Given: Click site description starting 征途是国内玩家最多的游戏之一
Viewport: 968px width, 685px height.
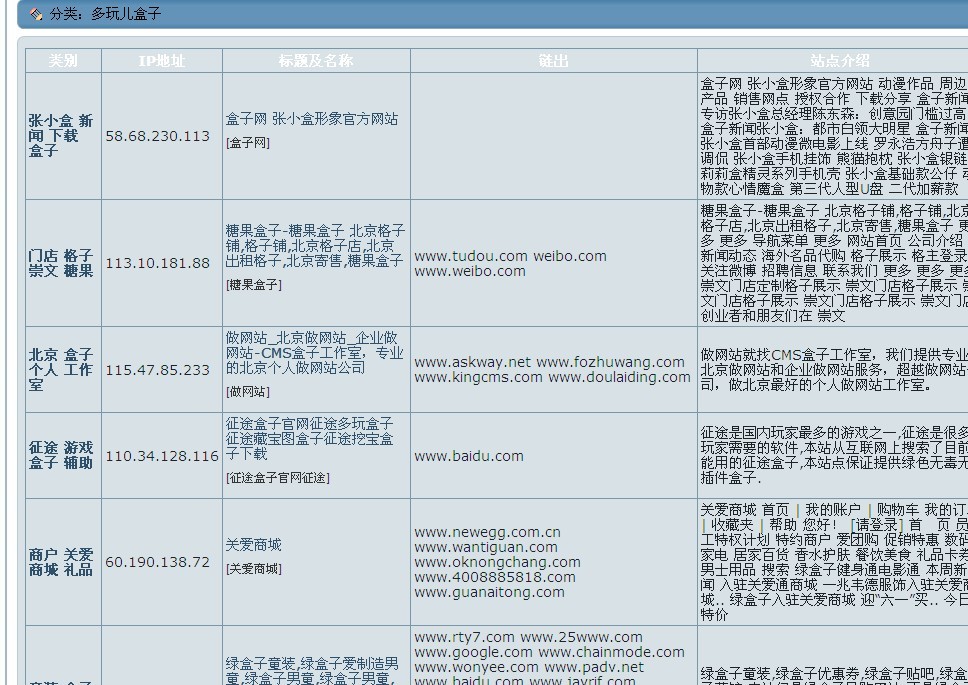Looking at the screenshot, I should tap(834, 455).
